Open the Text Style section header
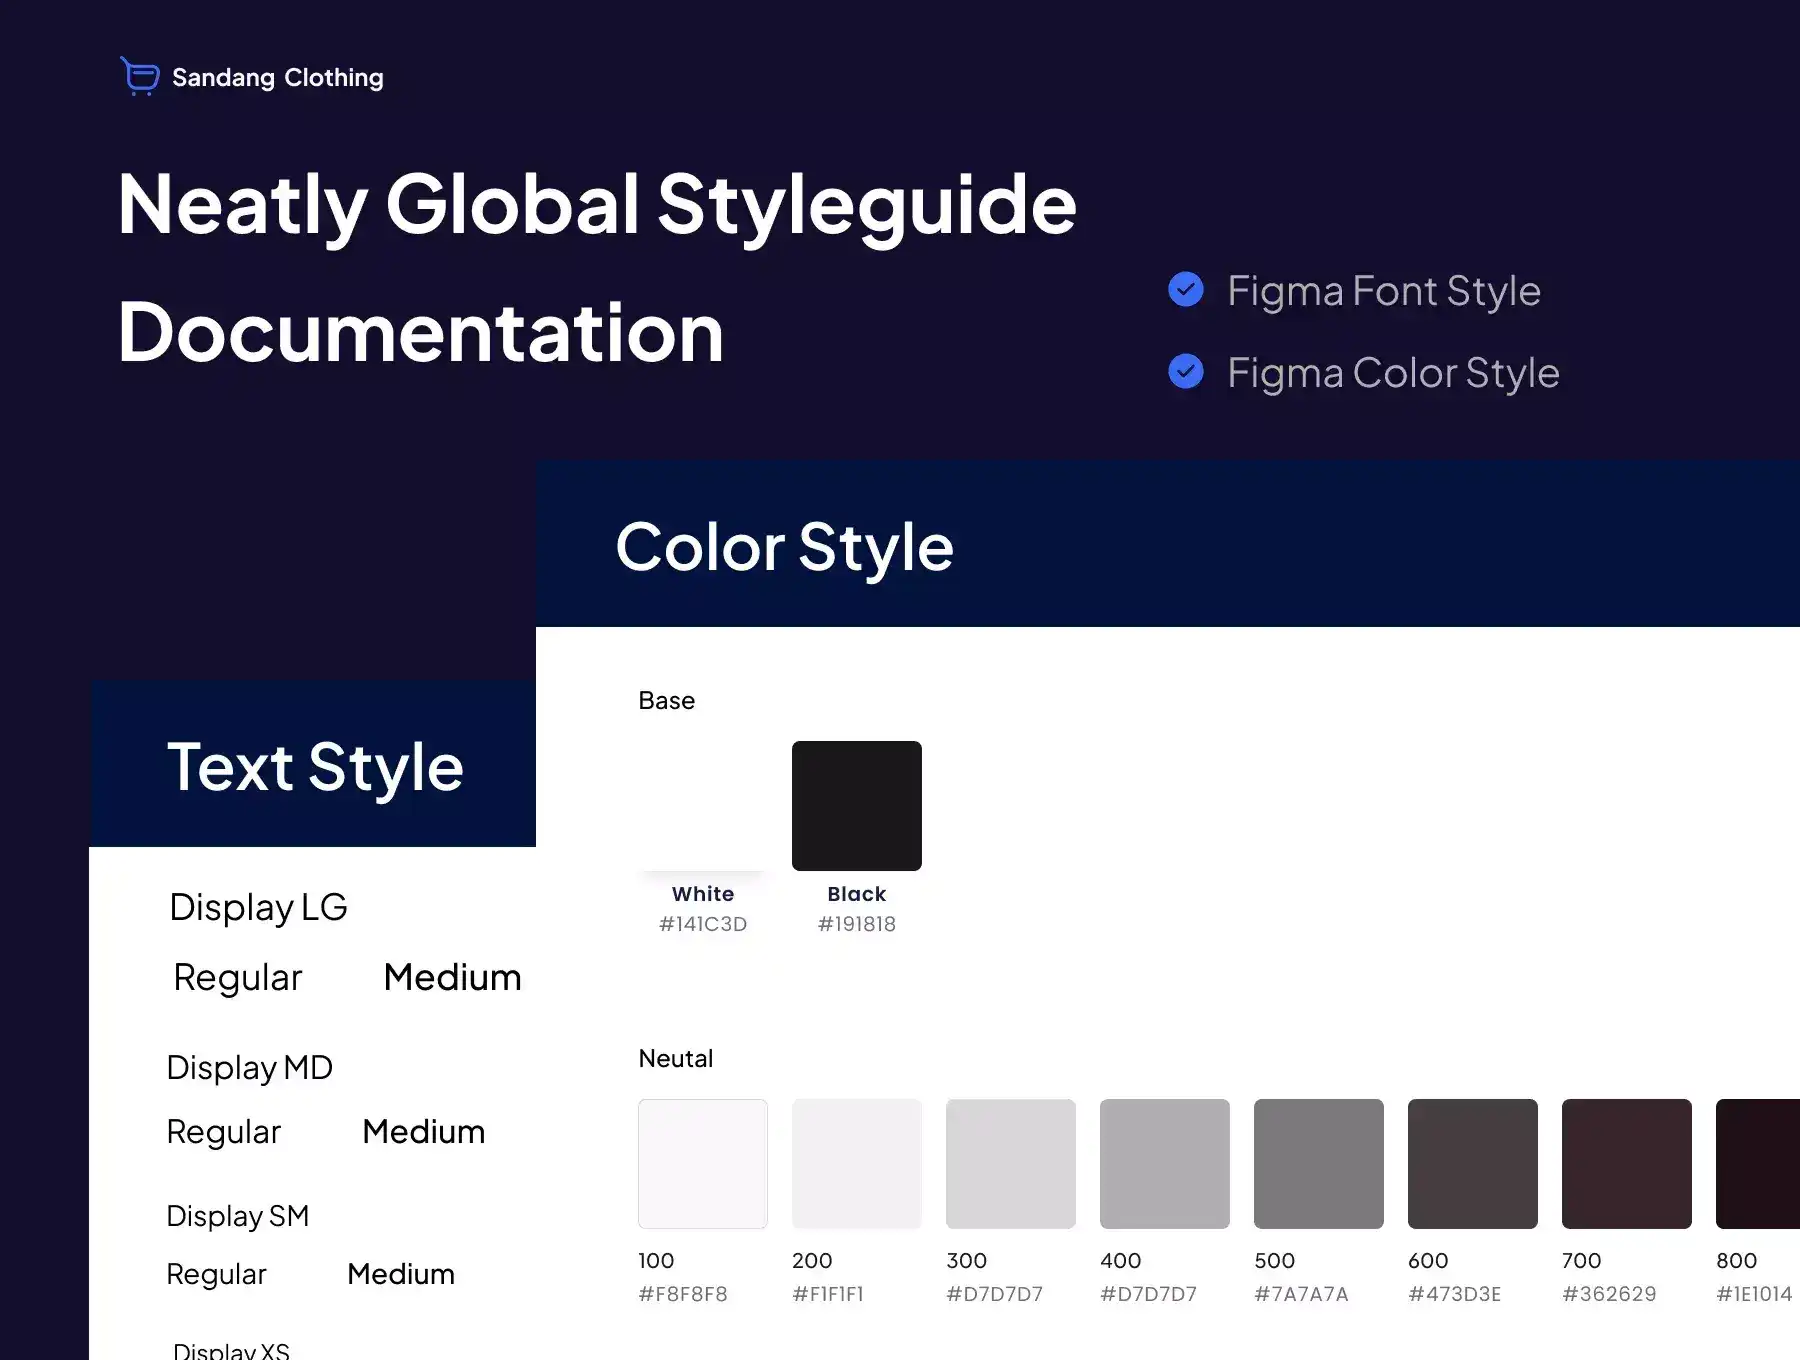This screenshot has width=1800, height=1360. point(315,767)
